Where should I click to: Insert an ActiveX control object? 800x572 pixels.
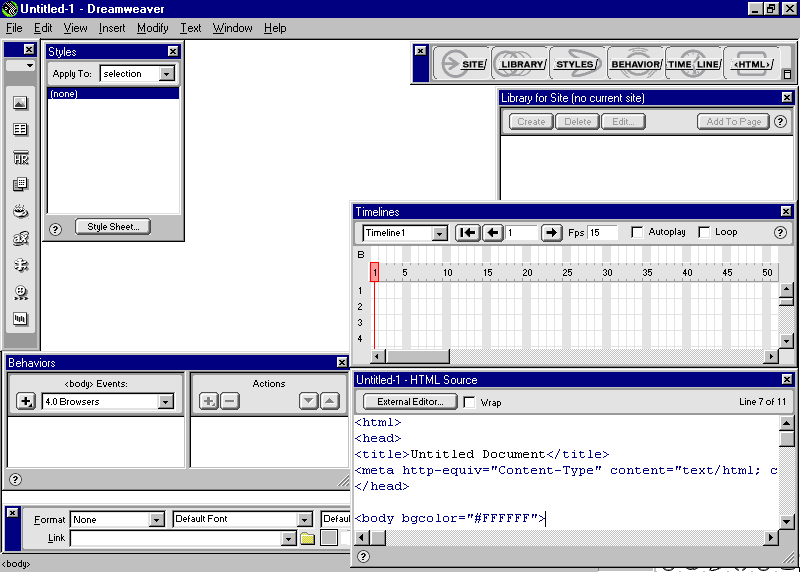coord(20,238)
